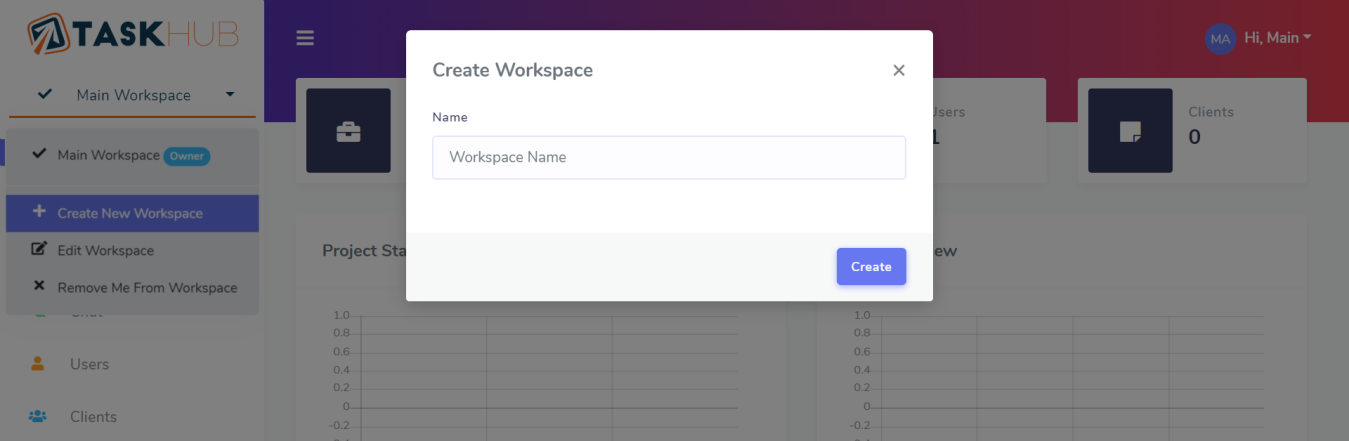
Task: Open the Users page from sidebar
Action: tap(89, 364)
